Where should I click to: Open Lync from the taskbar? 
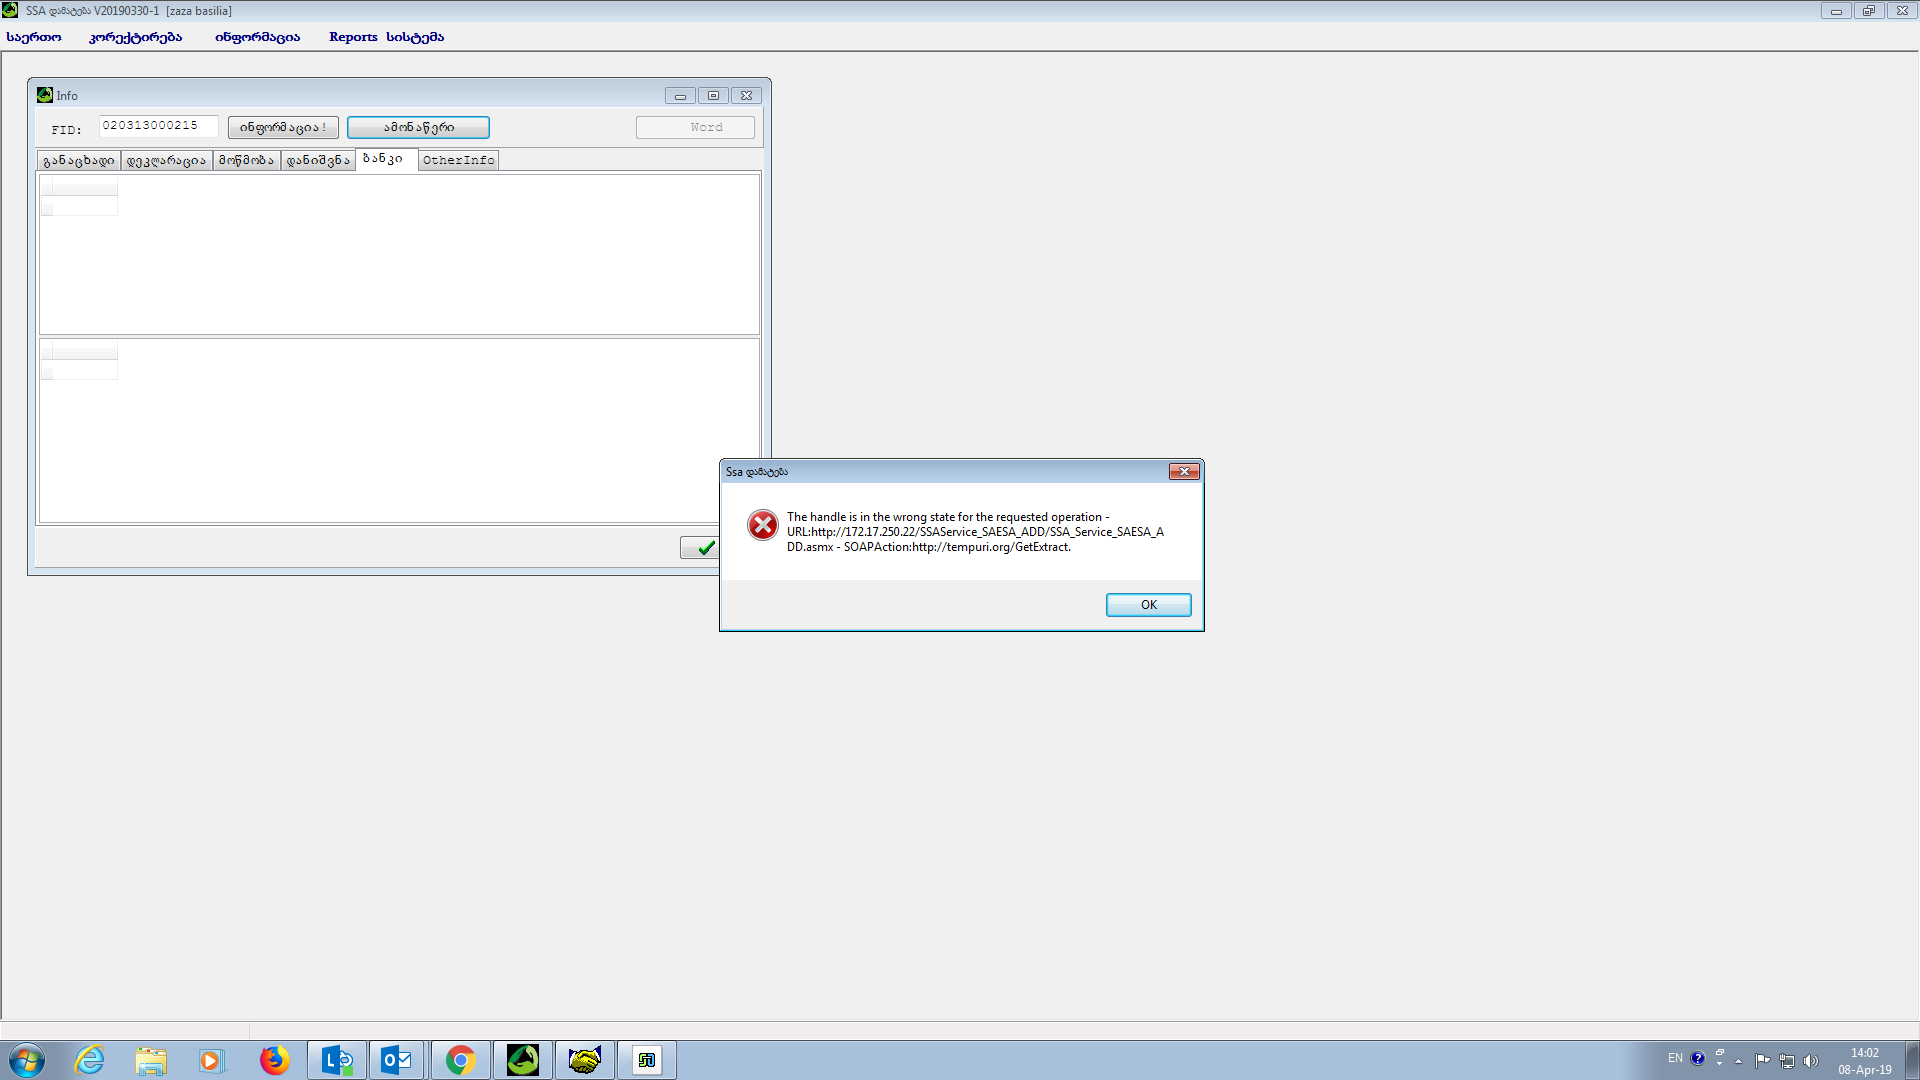336,1060
